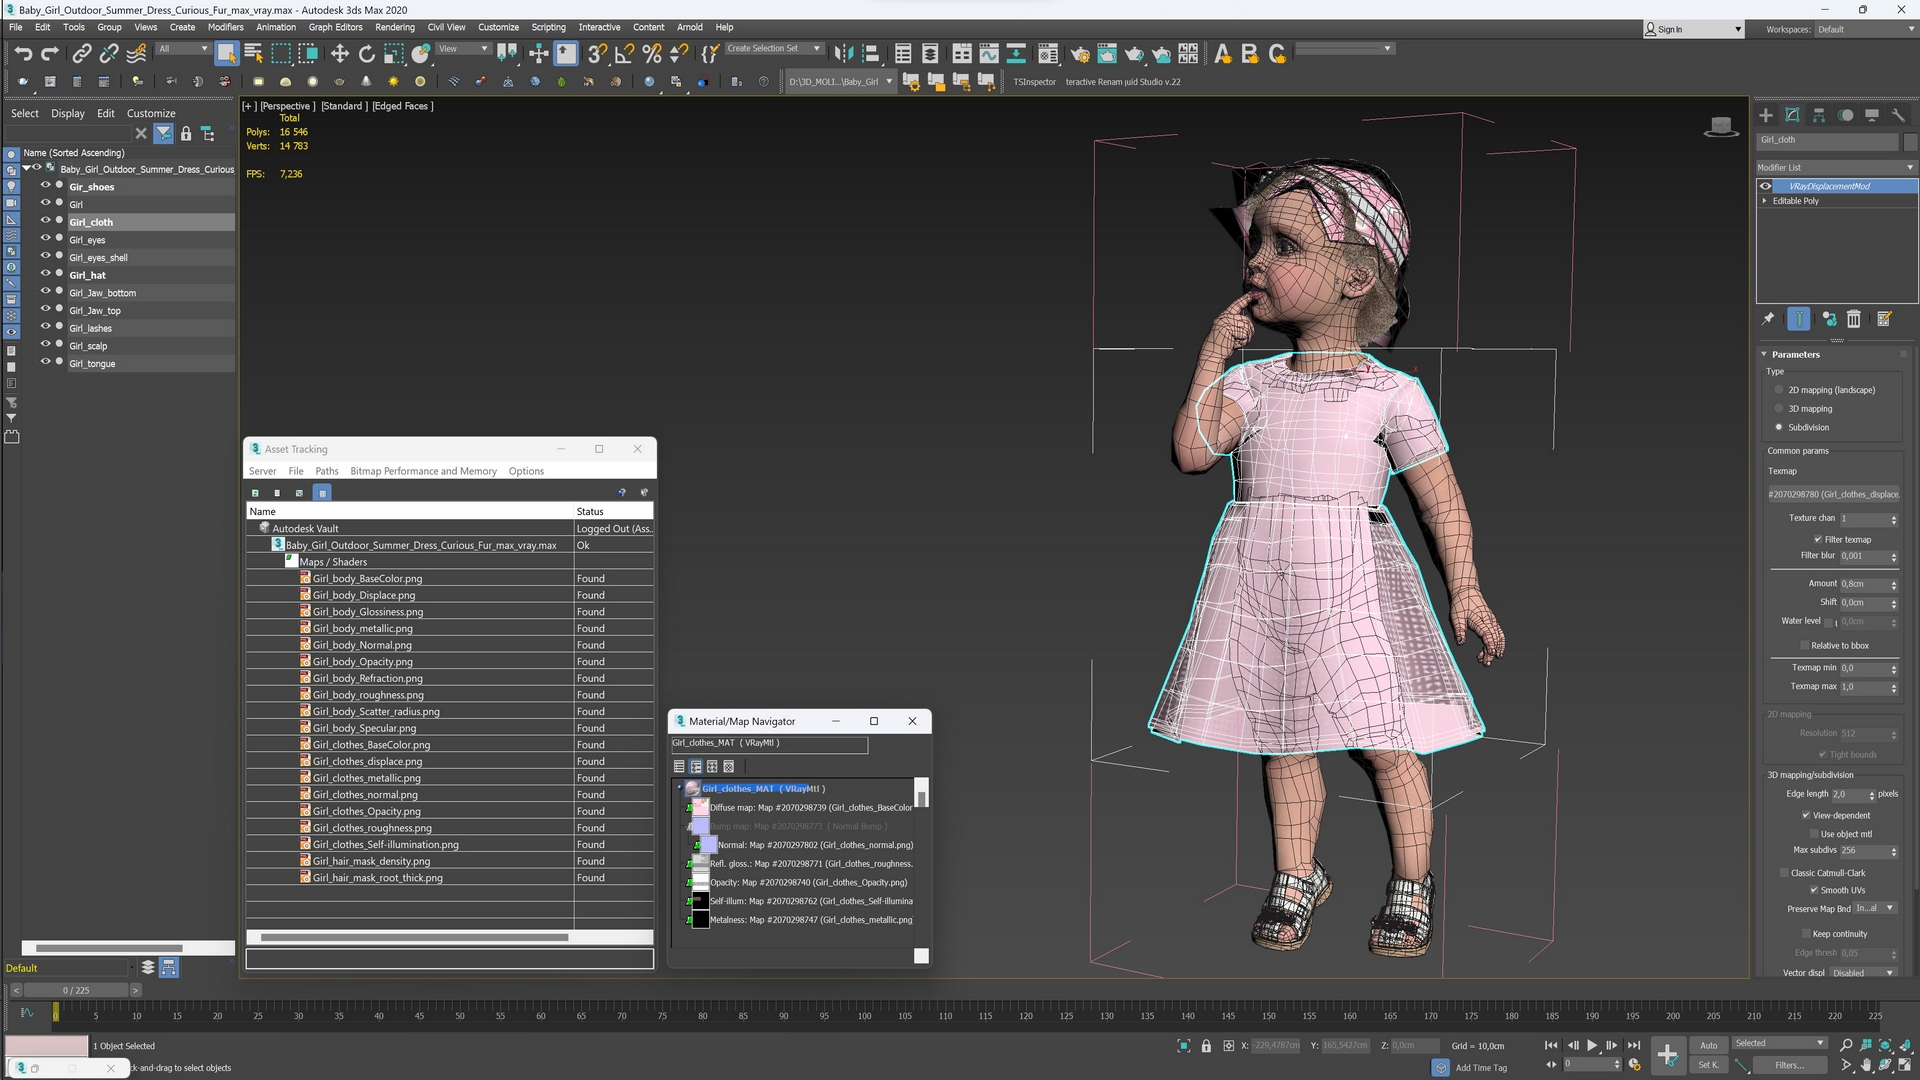1920x1080 pixels.
Task: Enable Relative to bbox checkbox
Action: coord(1805,646)
